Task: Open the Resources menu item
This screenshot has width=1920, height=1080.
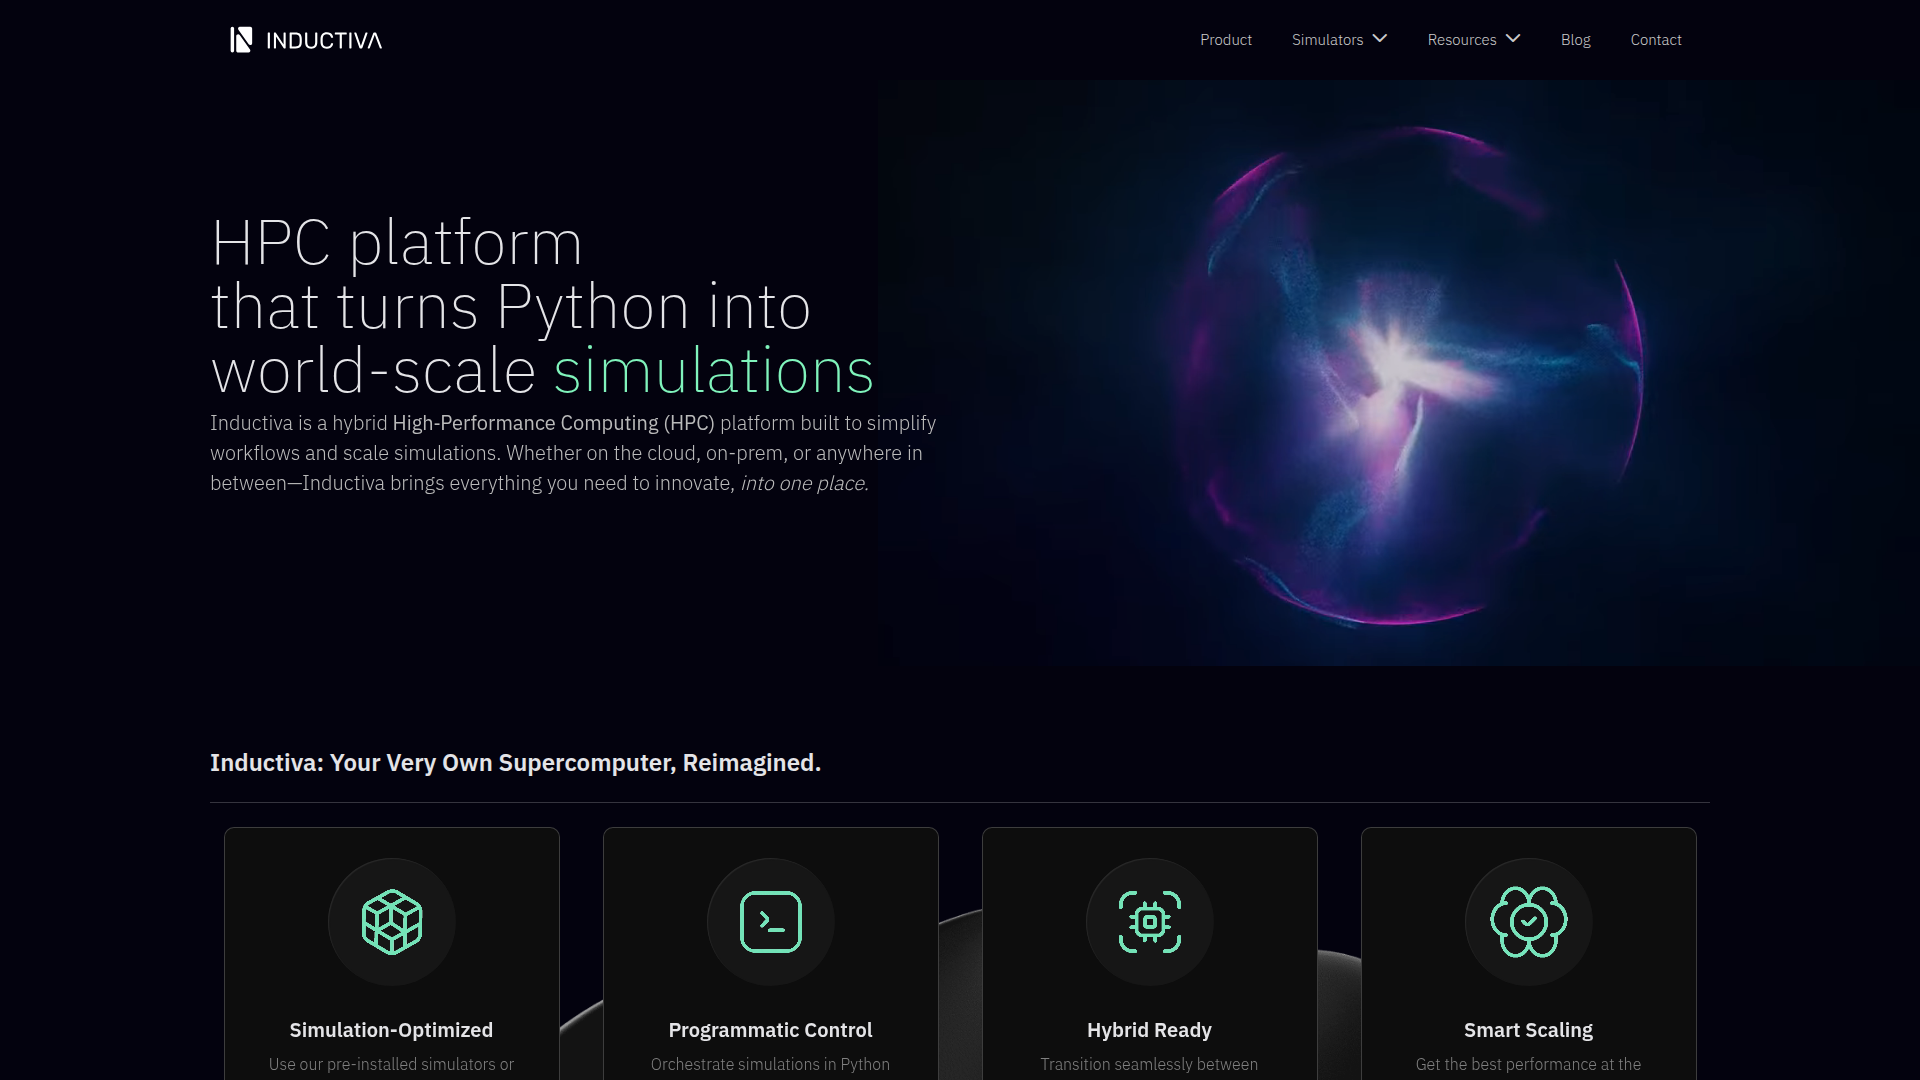Action: click(1462, 40)
